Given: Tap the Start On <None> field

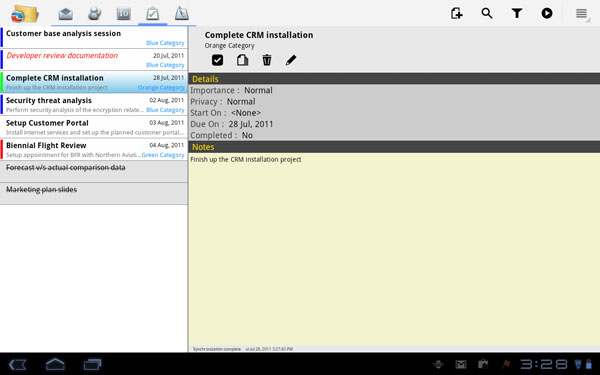Looking at the screenshot, I should (x=226, y=113).
